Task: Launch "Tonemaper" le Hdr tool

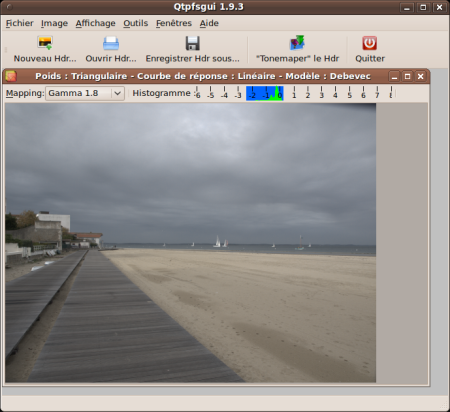Action: tap(297, 43)
